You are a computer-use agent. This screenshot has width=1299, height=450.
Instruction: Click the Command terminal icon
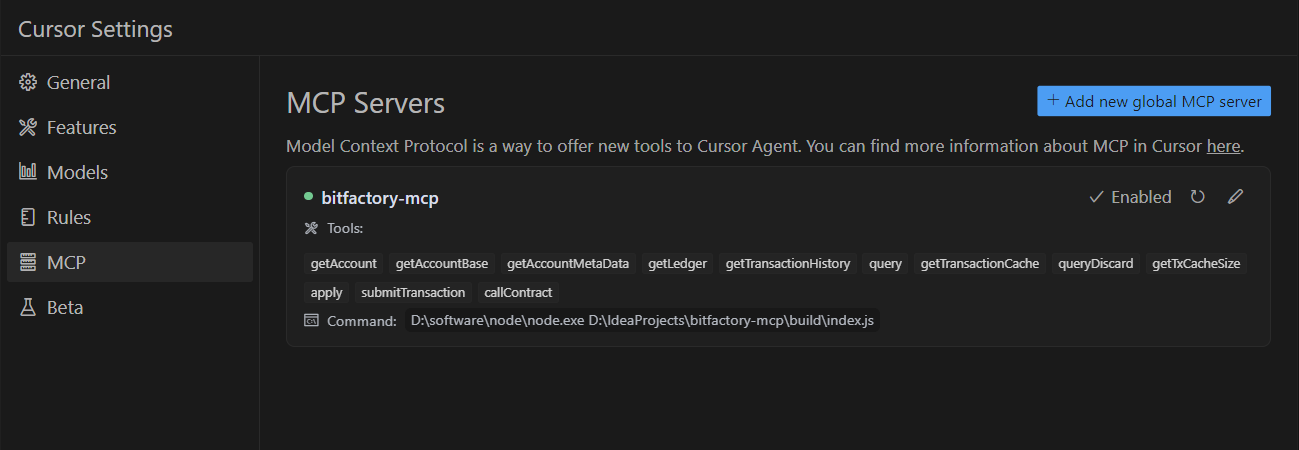coord(311,321)
